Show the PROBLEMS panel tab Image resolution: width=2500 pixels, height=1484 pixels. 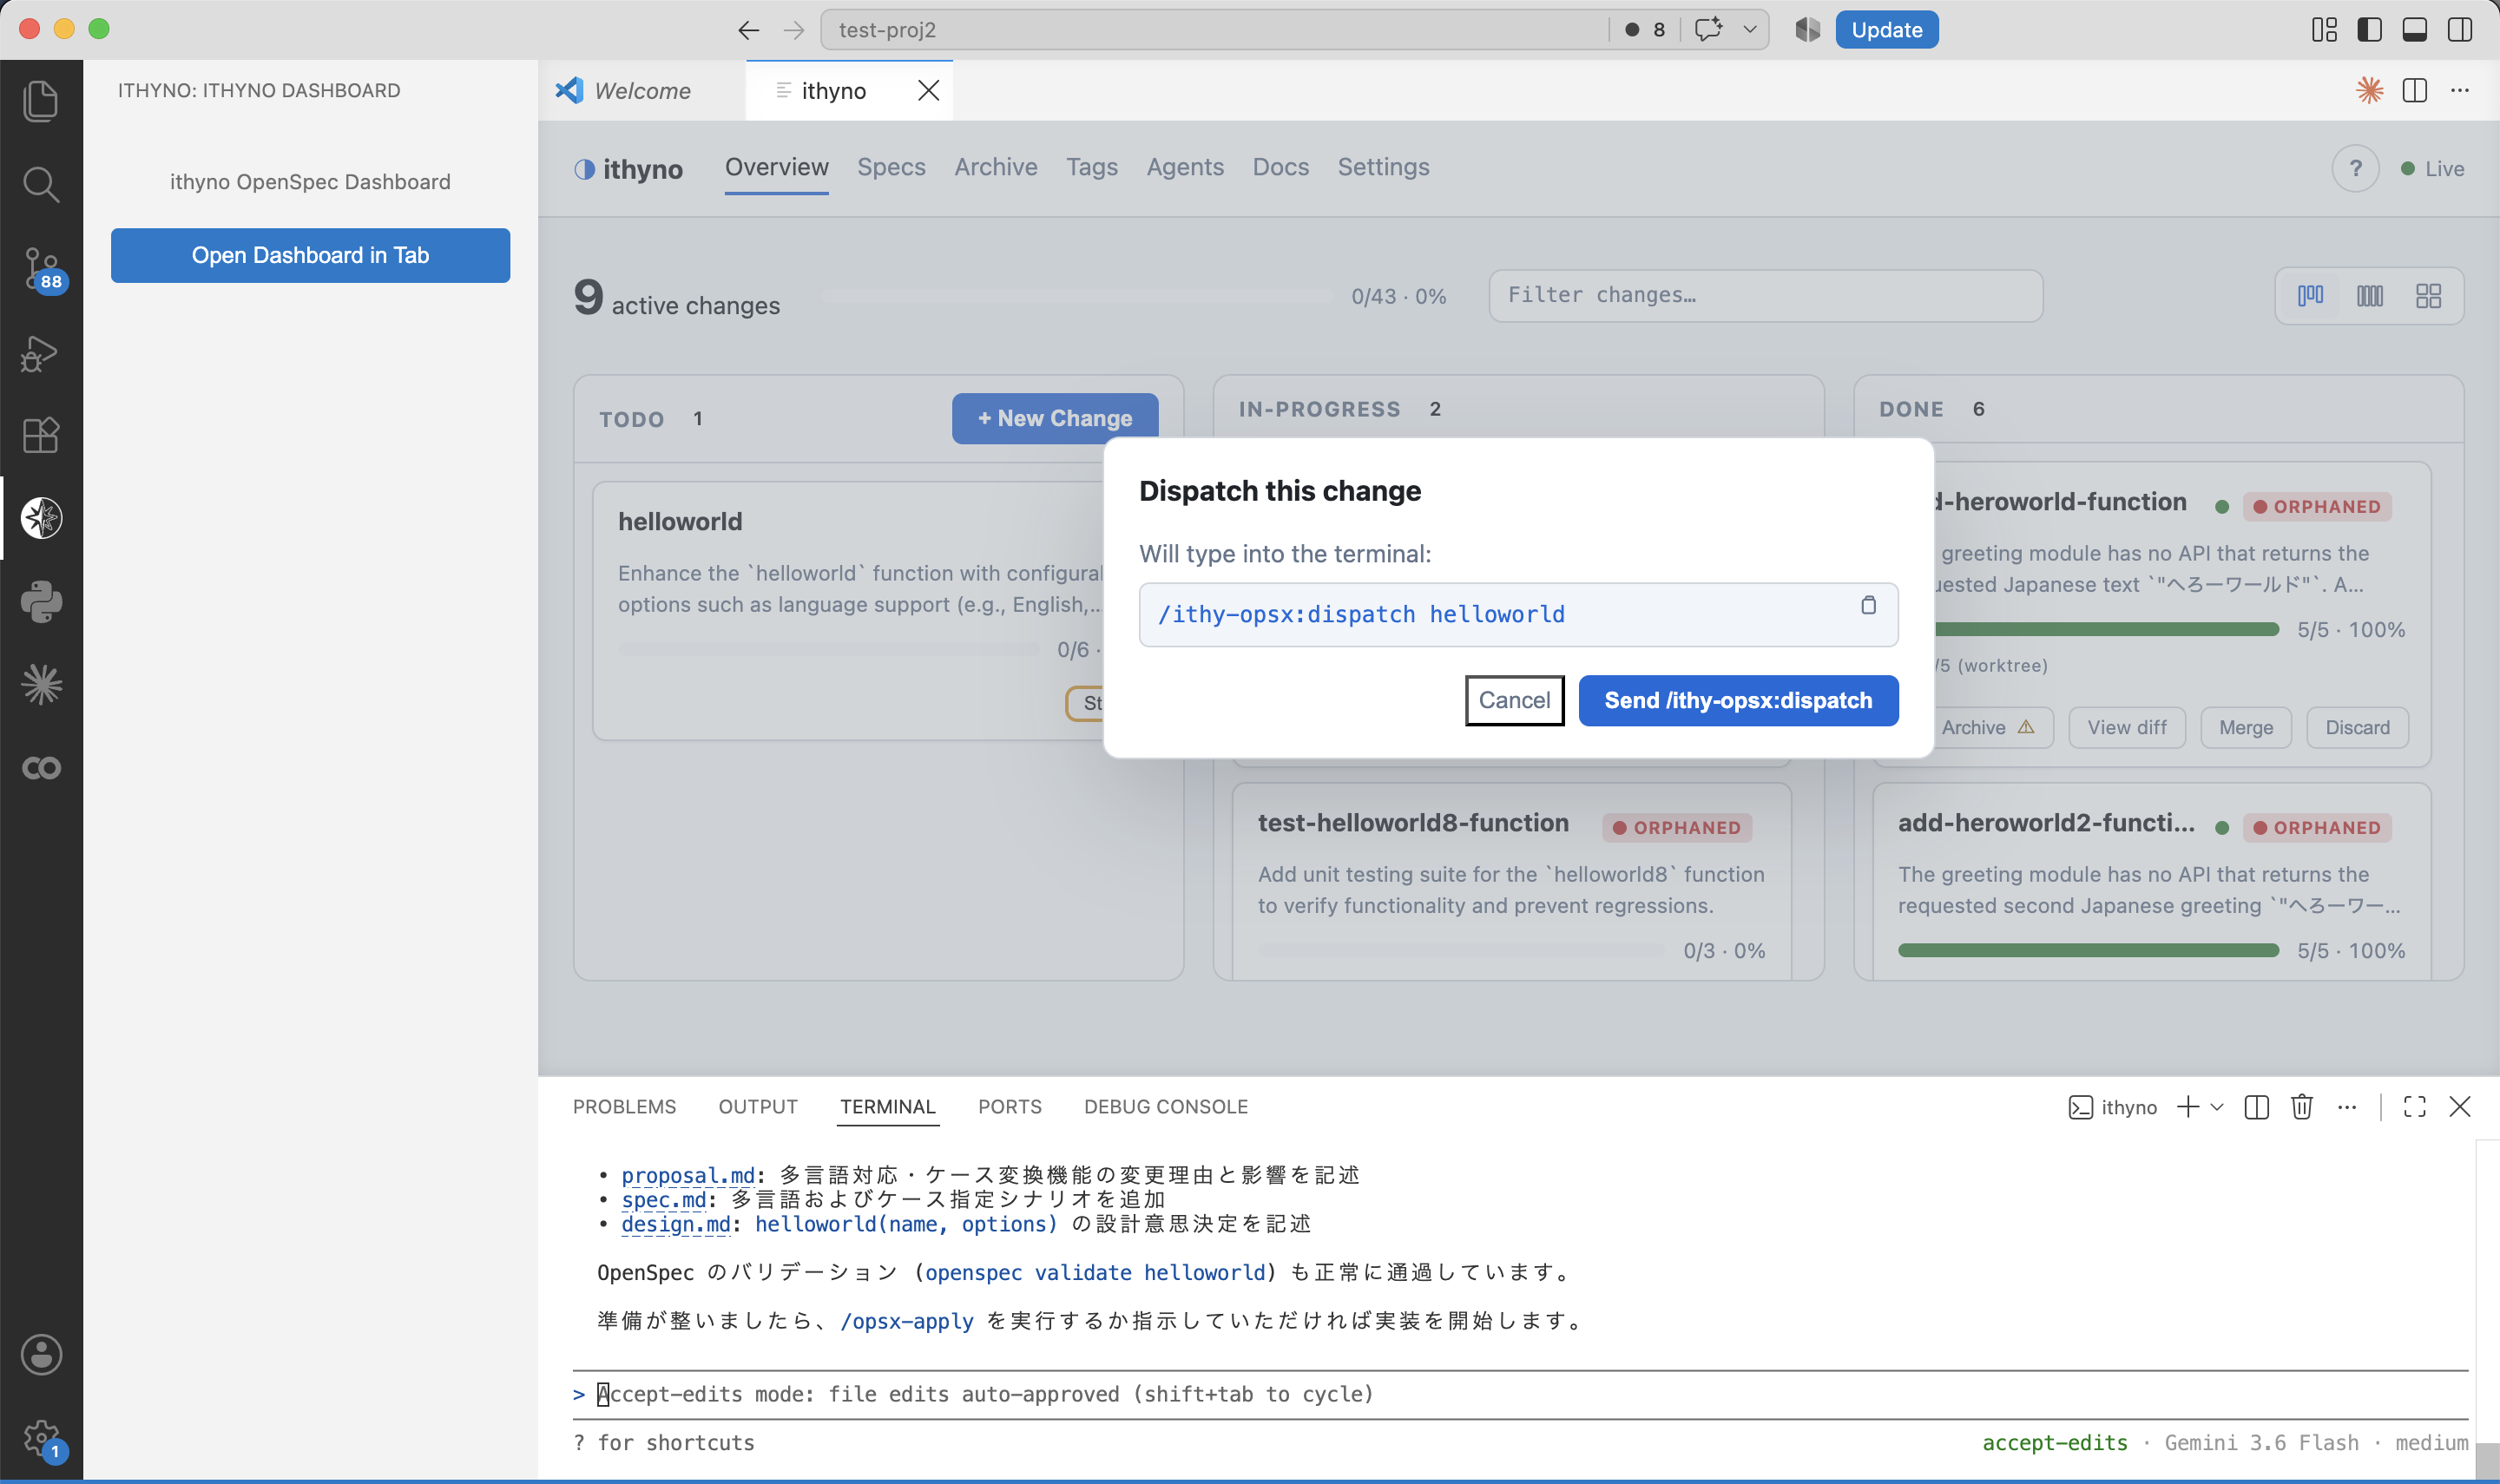[x=625, y=1107]
